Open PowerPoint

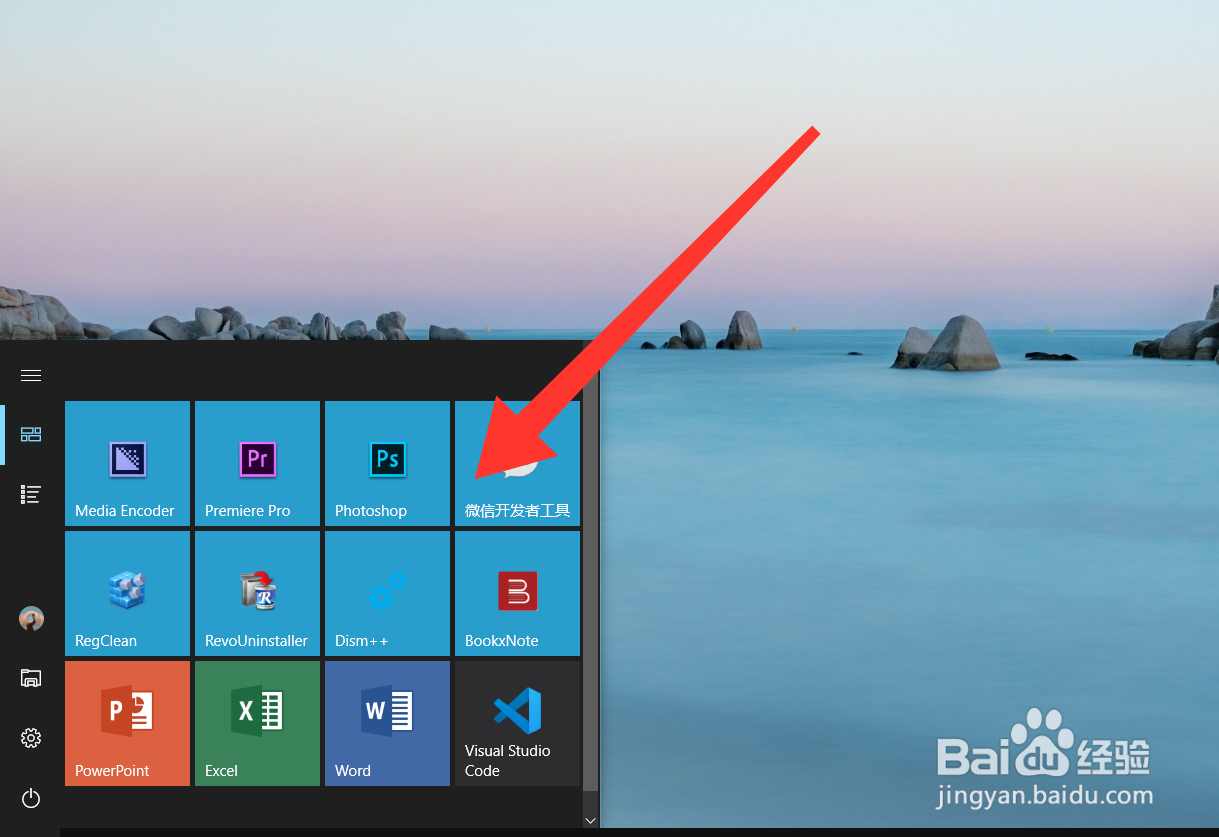click(x=127, y=723)
